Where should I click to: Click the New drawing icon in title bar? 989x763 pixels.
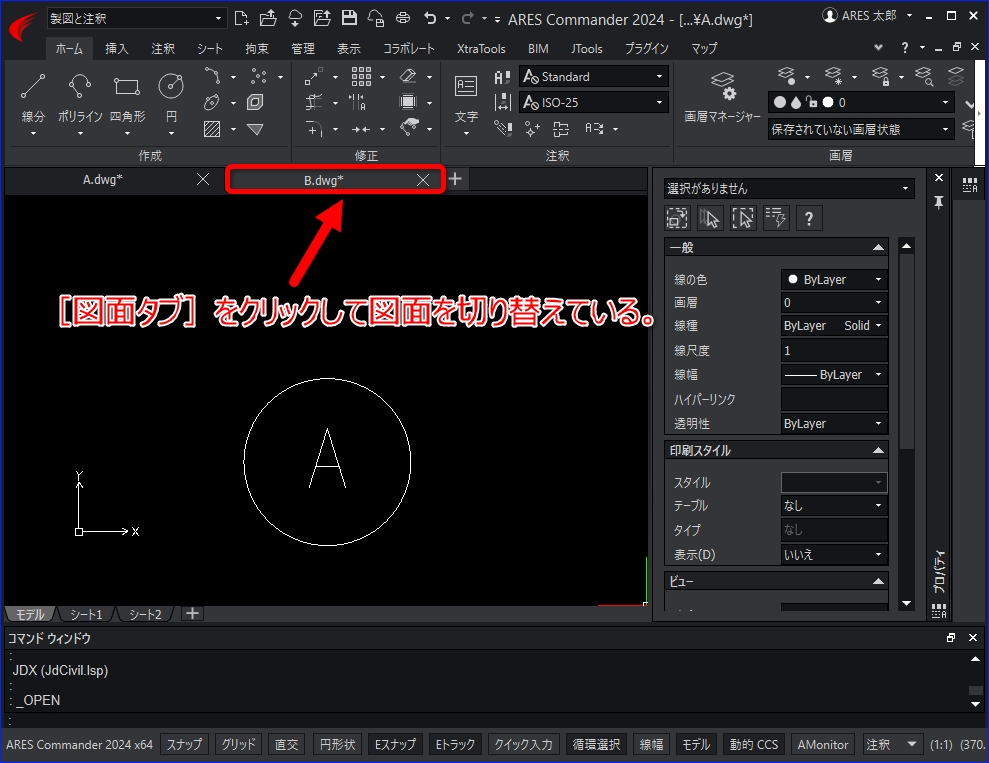241,18
